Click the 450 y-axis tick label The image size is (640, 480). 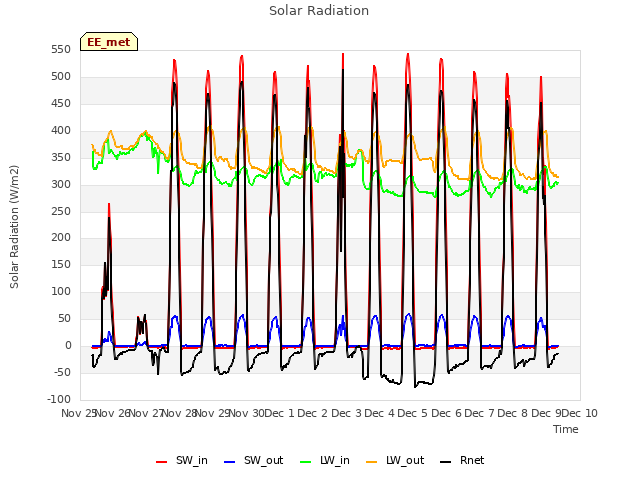tap(61, 104)
